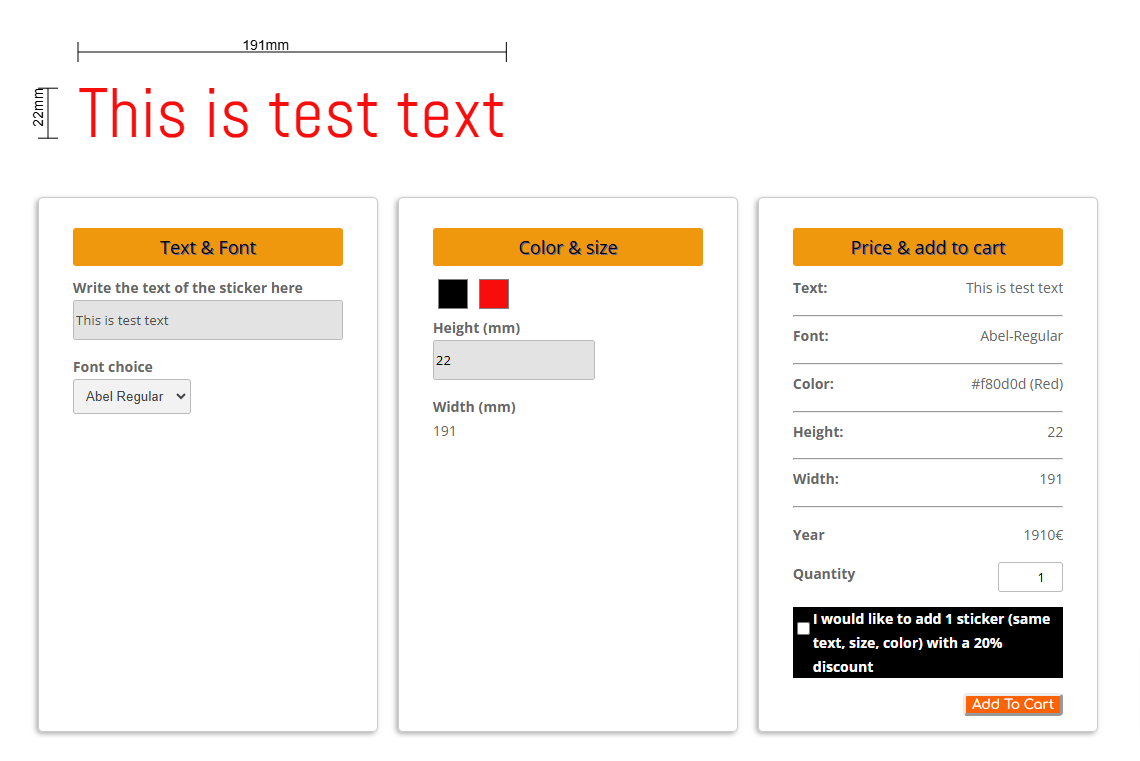Click the red preview text

292,114
